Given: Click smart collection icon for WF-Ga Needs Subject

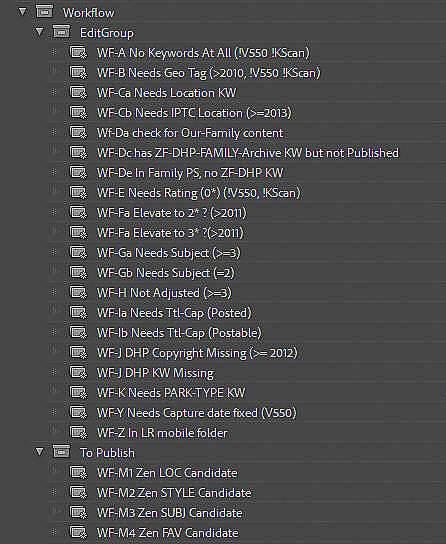Looking at the screenshot, I should pos(78,253).
